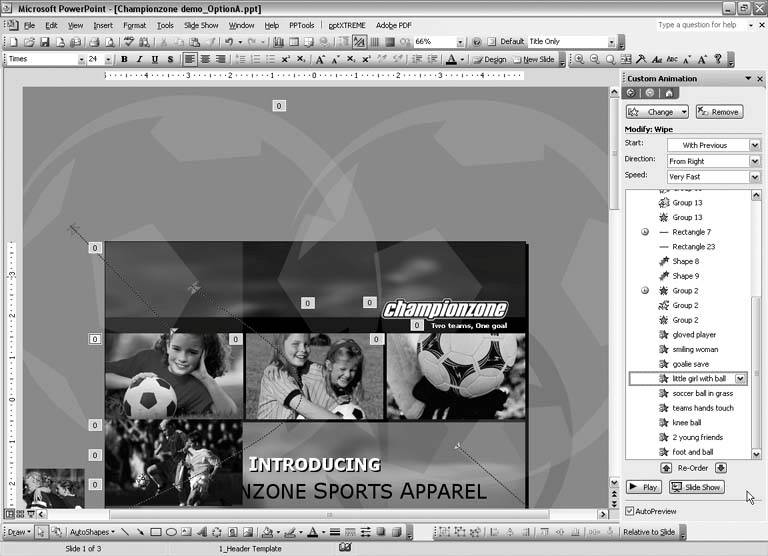Click the Zoom In magnifier icon
The height and width of the screenshot is (556, 768).
pyautogui.click(x=579, y=59)
